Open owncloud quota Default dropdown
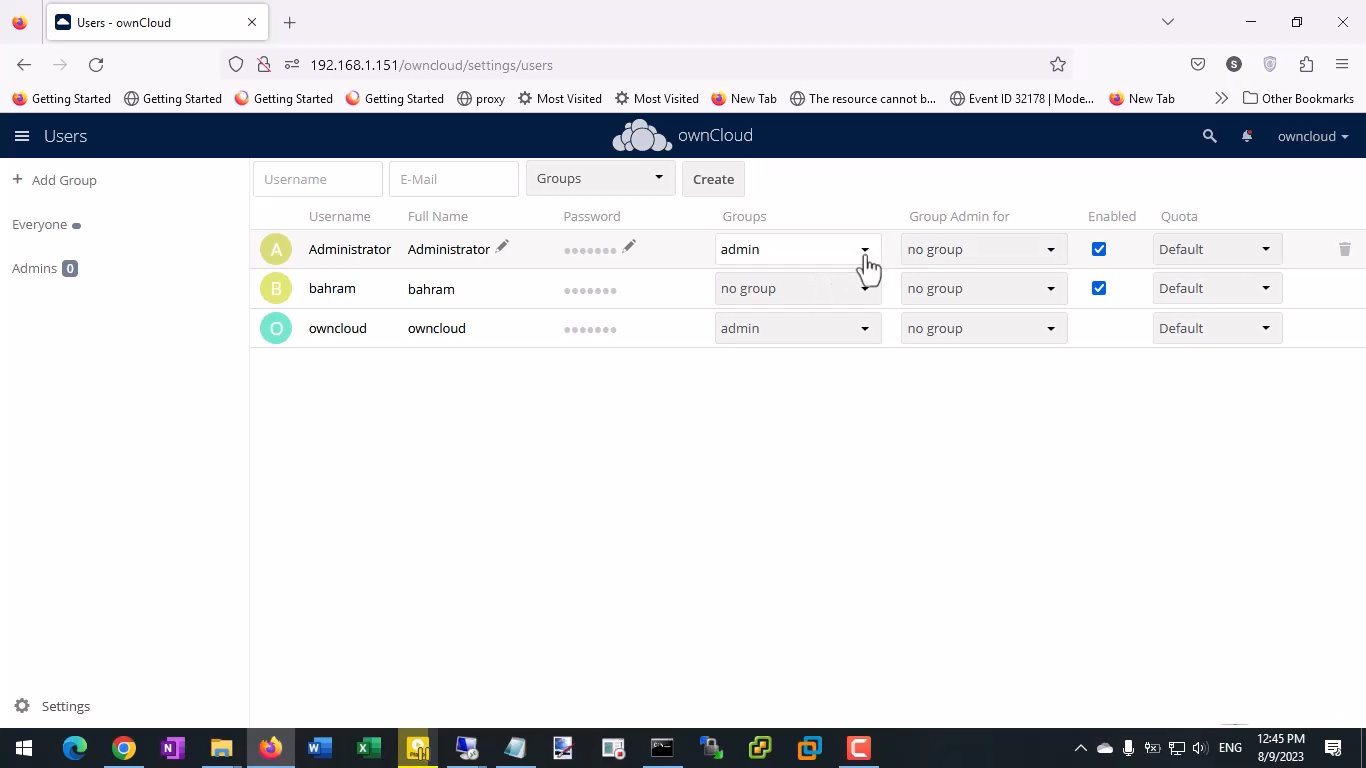 1217,328
